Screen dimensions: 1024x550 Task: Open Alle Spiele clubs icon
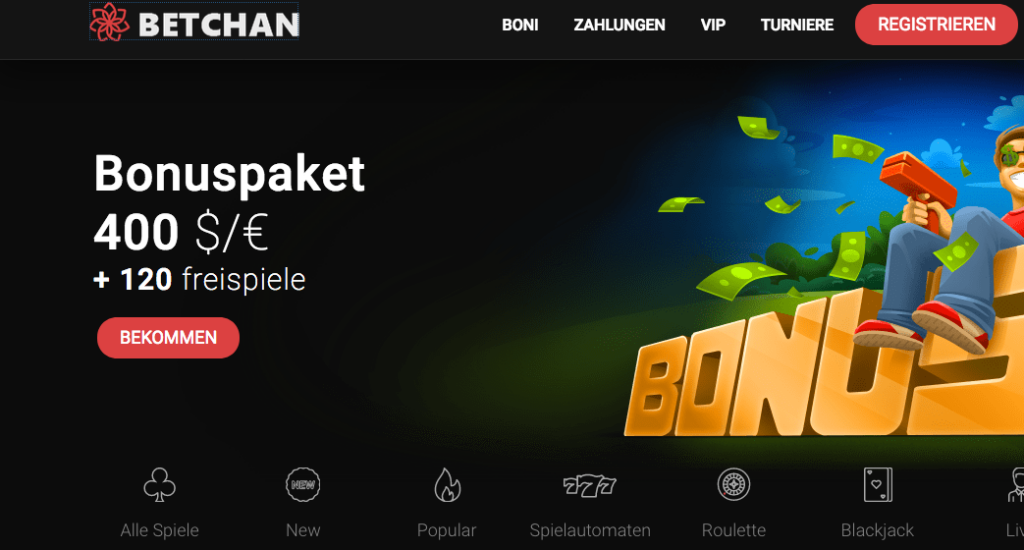click(x=159, y=485)
